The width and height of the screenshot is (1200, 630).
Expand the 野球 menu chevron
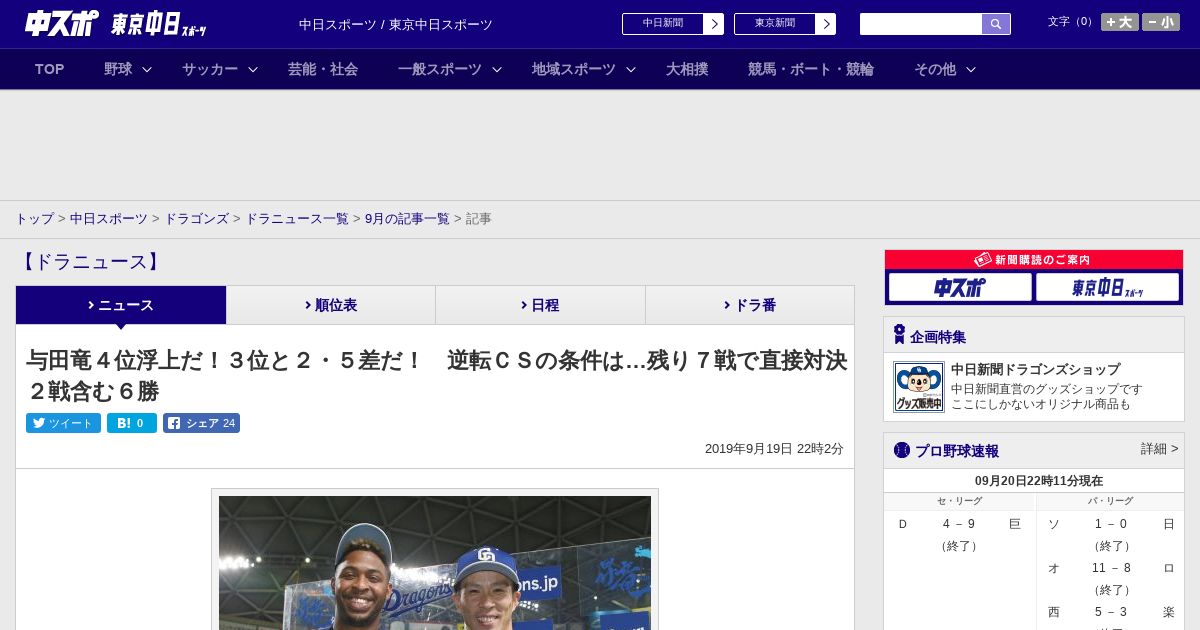[147, 70]
